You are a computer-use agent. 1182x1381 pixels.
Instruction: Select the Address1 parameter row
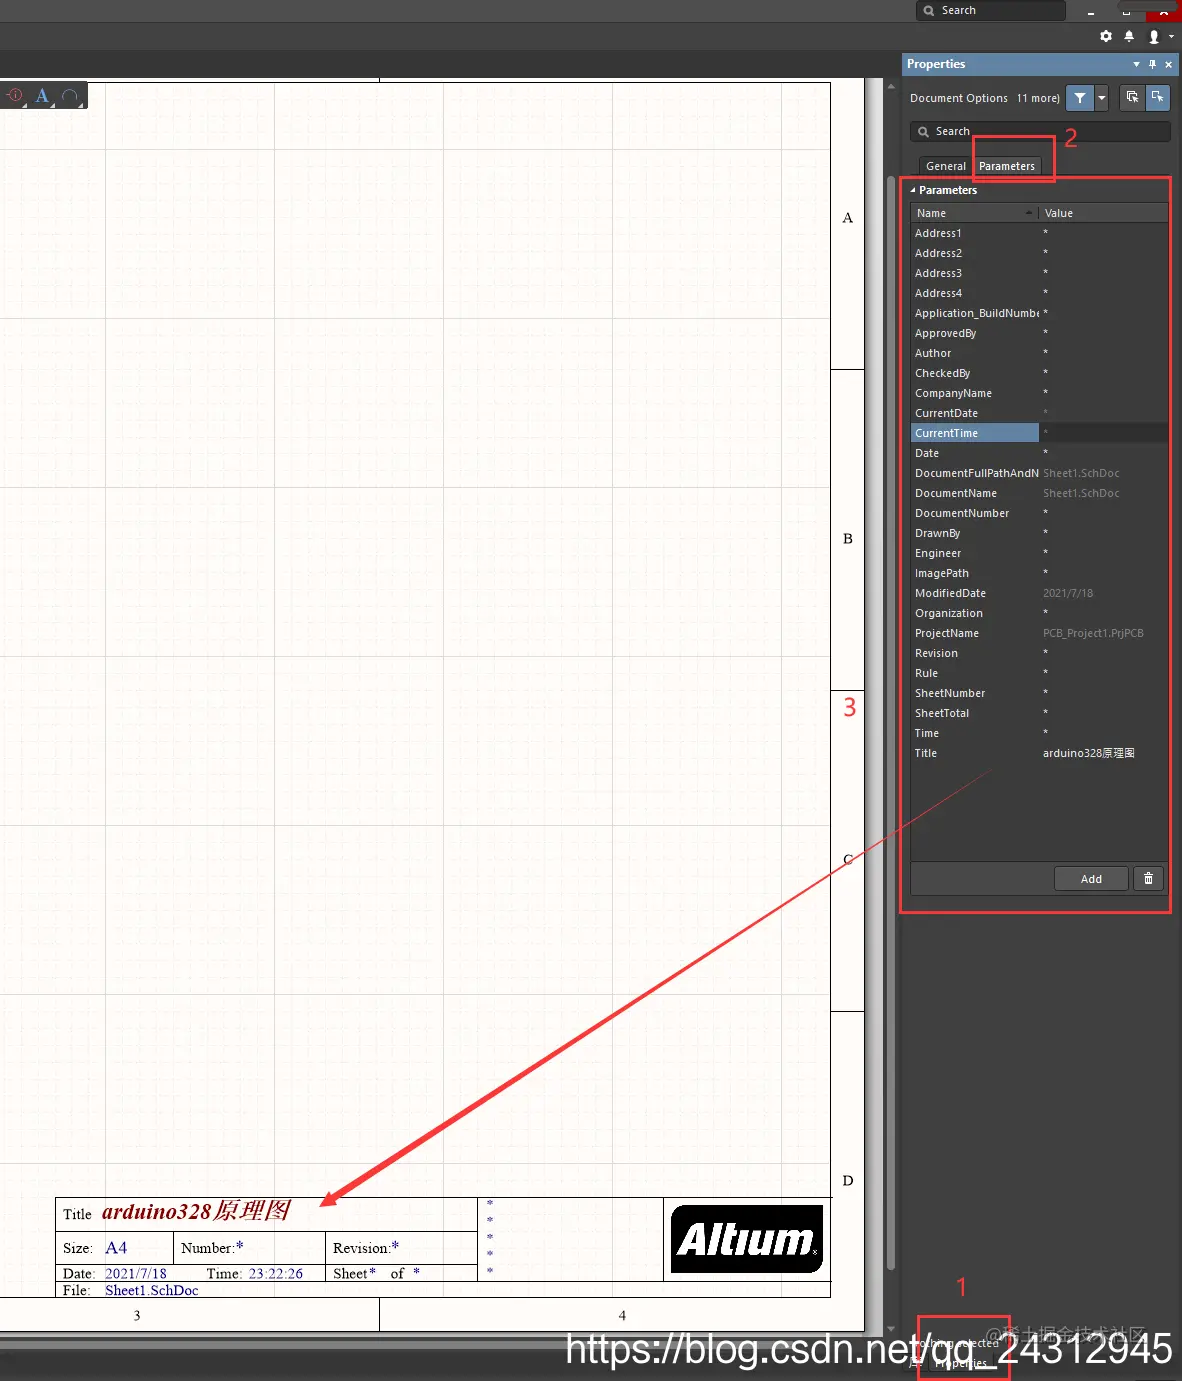[x=1039, y=233]
